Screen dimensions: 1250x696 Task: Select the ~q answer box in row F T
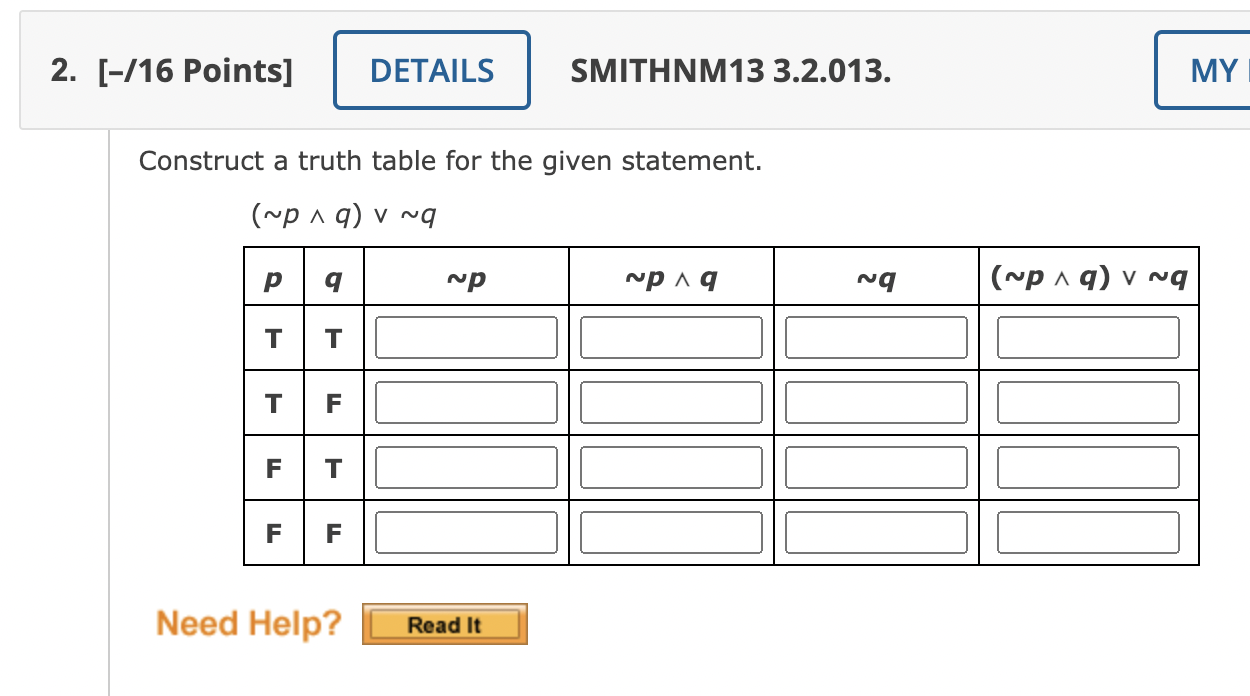pyautogui.click(x=875, y=467)
